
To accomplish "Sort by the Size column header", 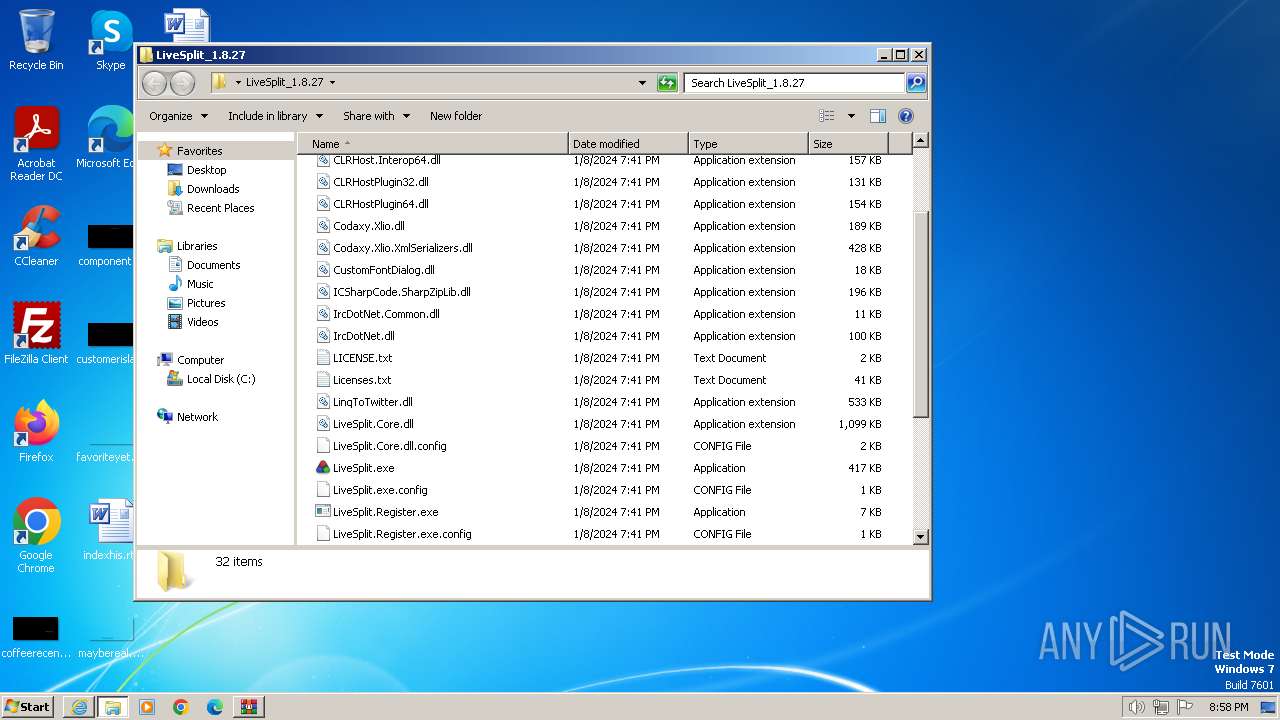I will [848, 144].
